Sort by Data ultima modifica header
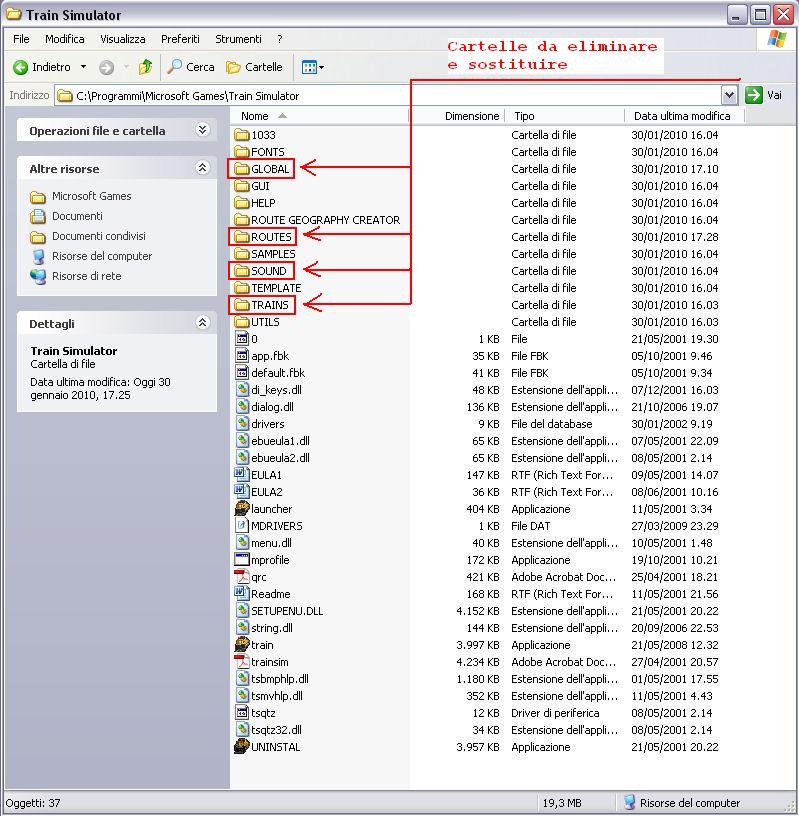Image resolution: width=799 pixels, height=816 pixels. 684,116
